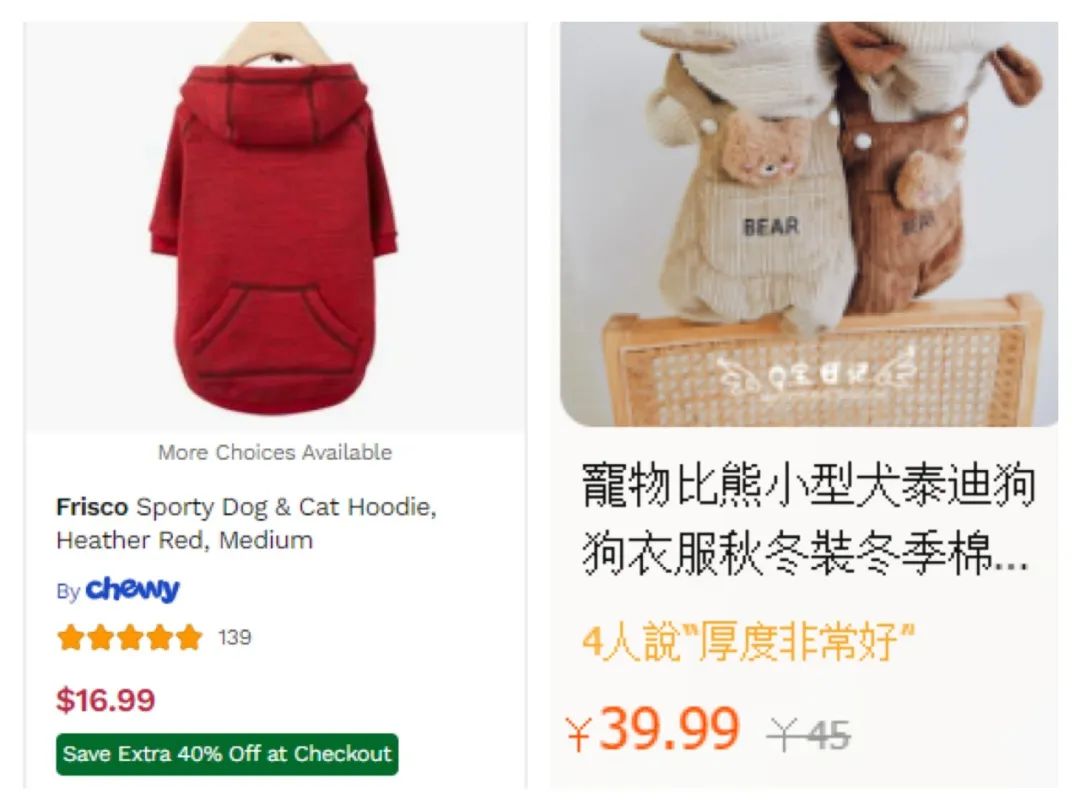
Task: Click the five-star rating icons
Action: [129, 637]
